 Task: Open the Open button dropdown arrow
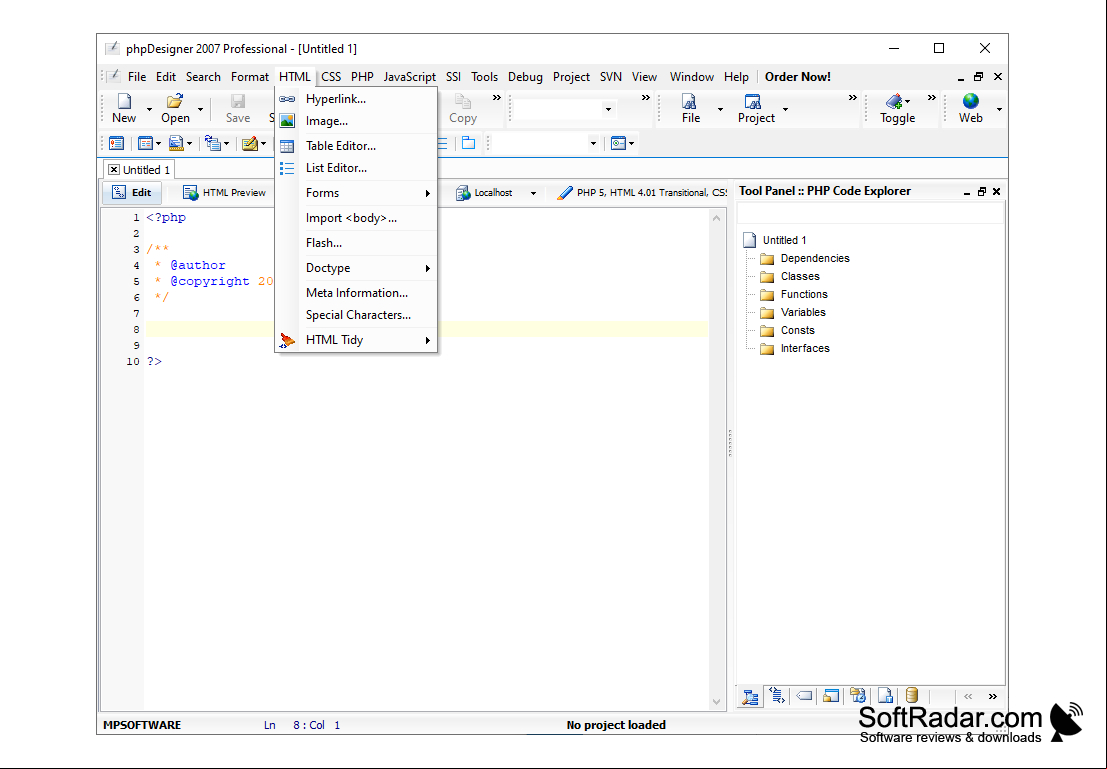click(201, 109)
